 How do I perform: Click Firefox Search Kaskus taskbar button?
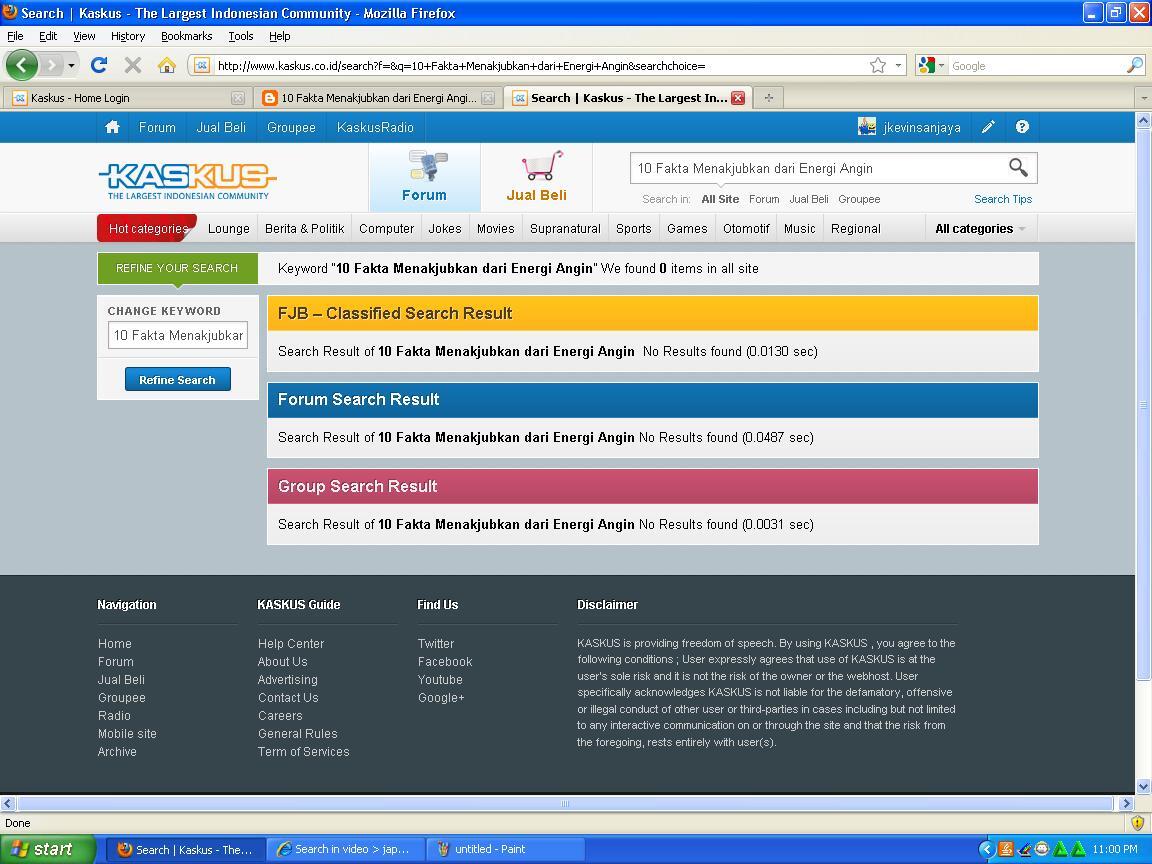click(x=185, y=849)
